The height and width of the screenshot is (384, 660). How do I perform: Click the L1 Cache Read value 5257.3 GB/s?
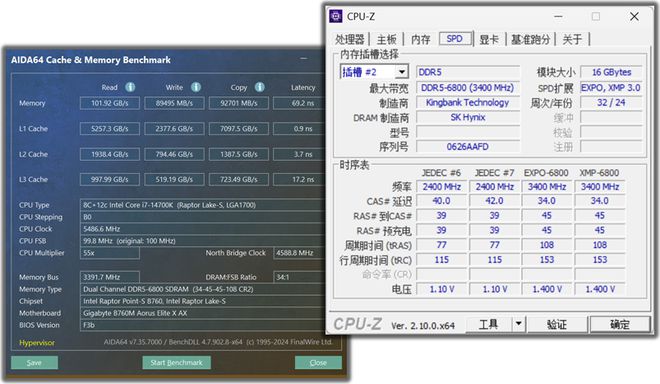point(110,129)
